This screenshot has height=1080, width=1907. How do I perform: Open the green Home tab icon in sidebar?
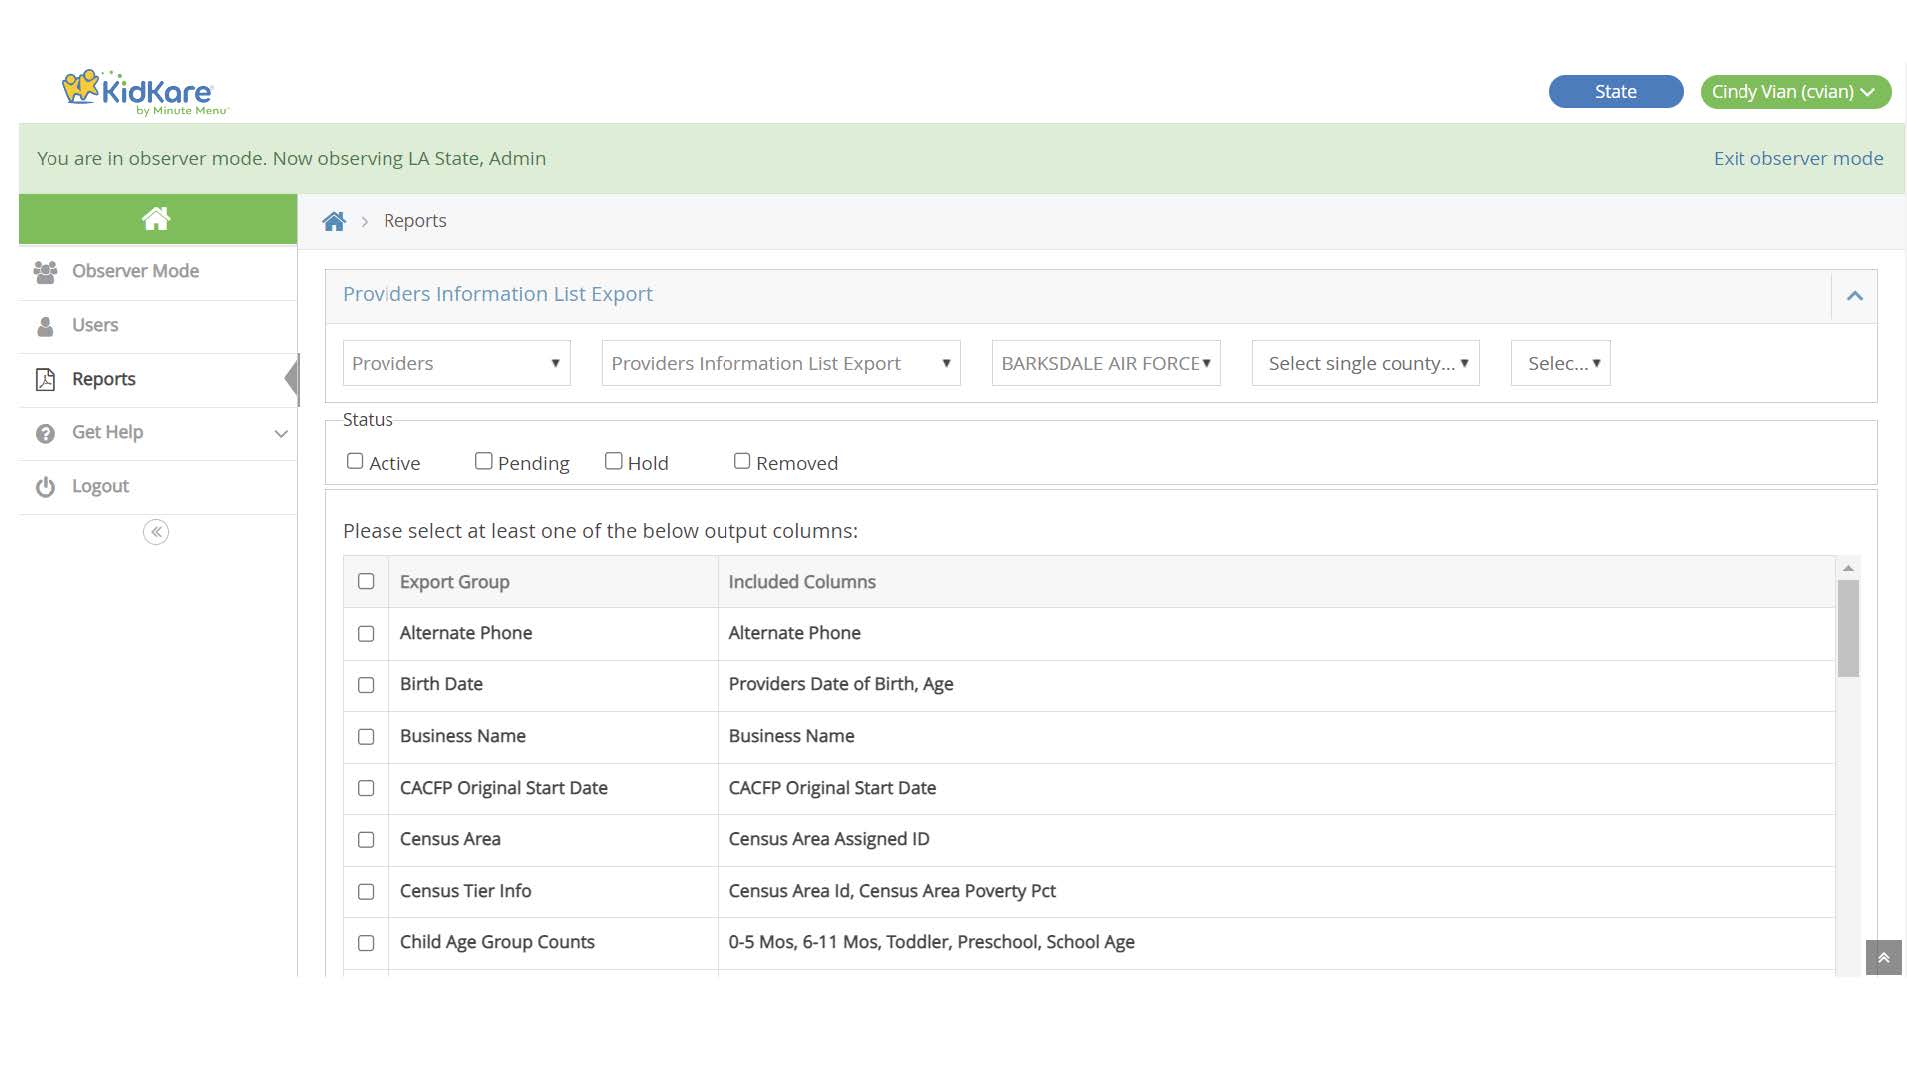point(157,218)
